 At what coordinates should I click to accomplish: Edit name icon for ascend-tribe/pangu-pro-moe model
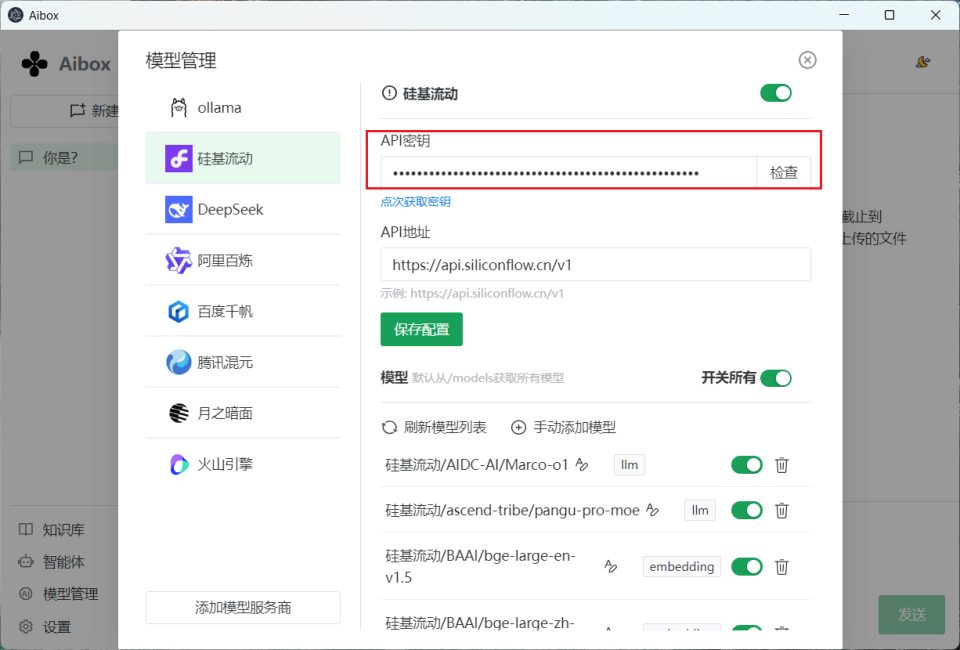[653, 510]
